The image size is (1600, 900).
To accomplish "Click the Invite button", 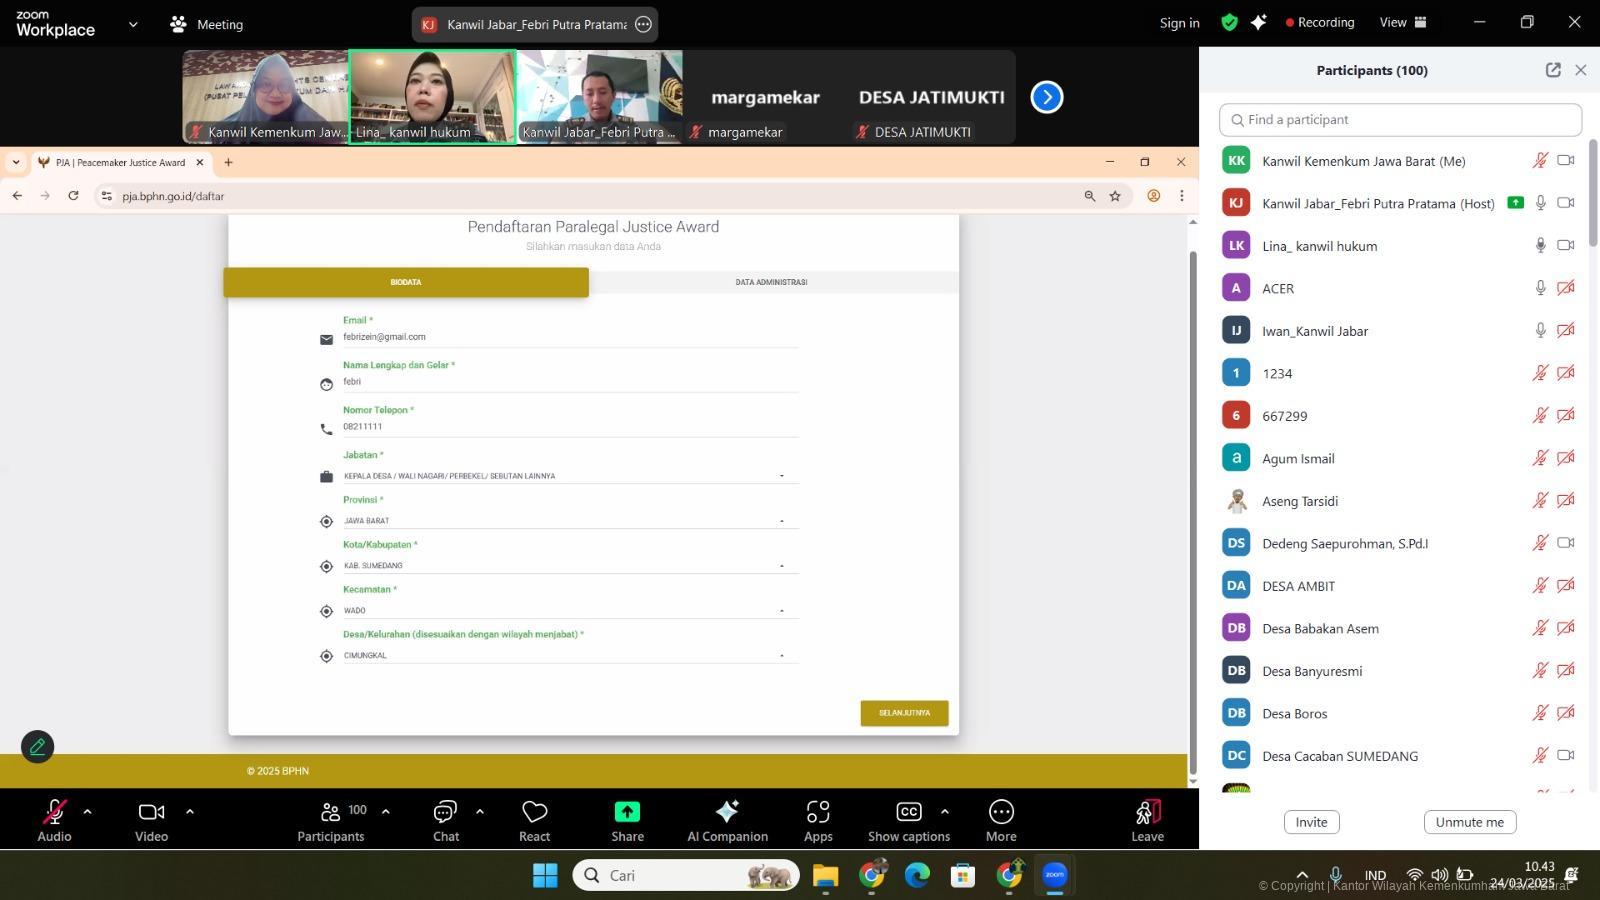I will (x=1311, y=822).
